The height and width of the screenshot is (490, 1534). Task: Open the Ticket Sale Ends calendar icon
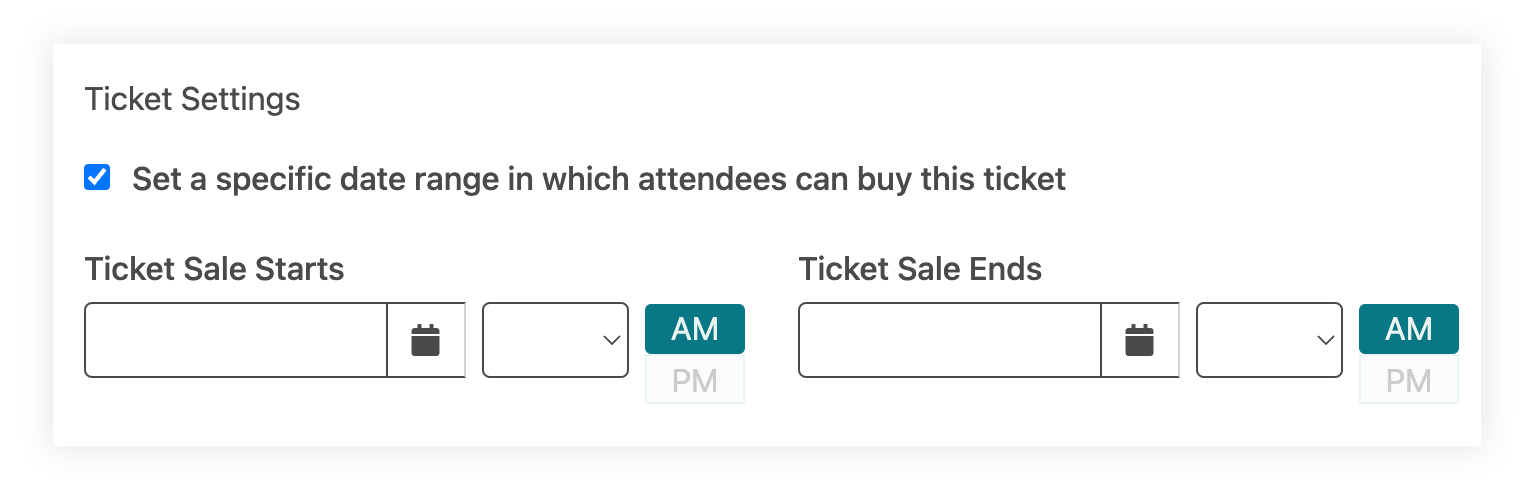(1140, 340)
